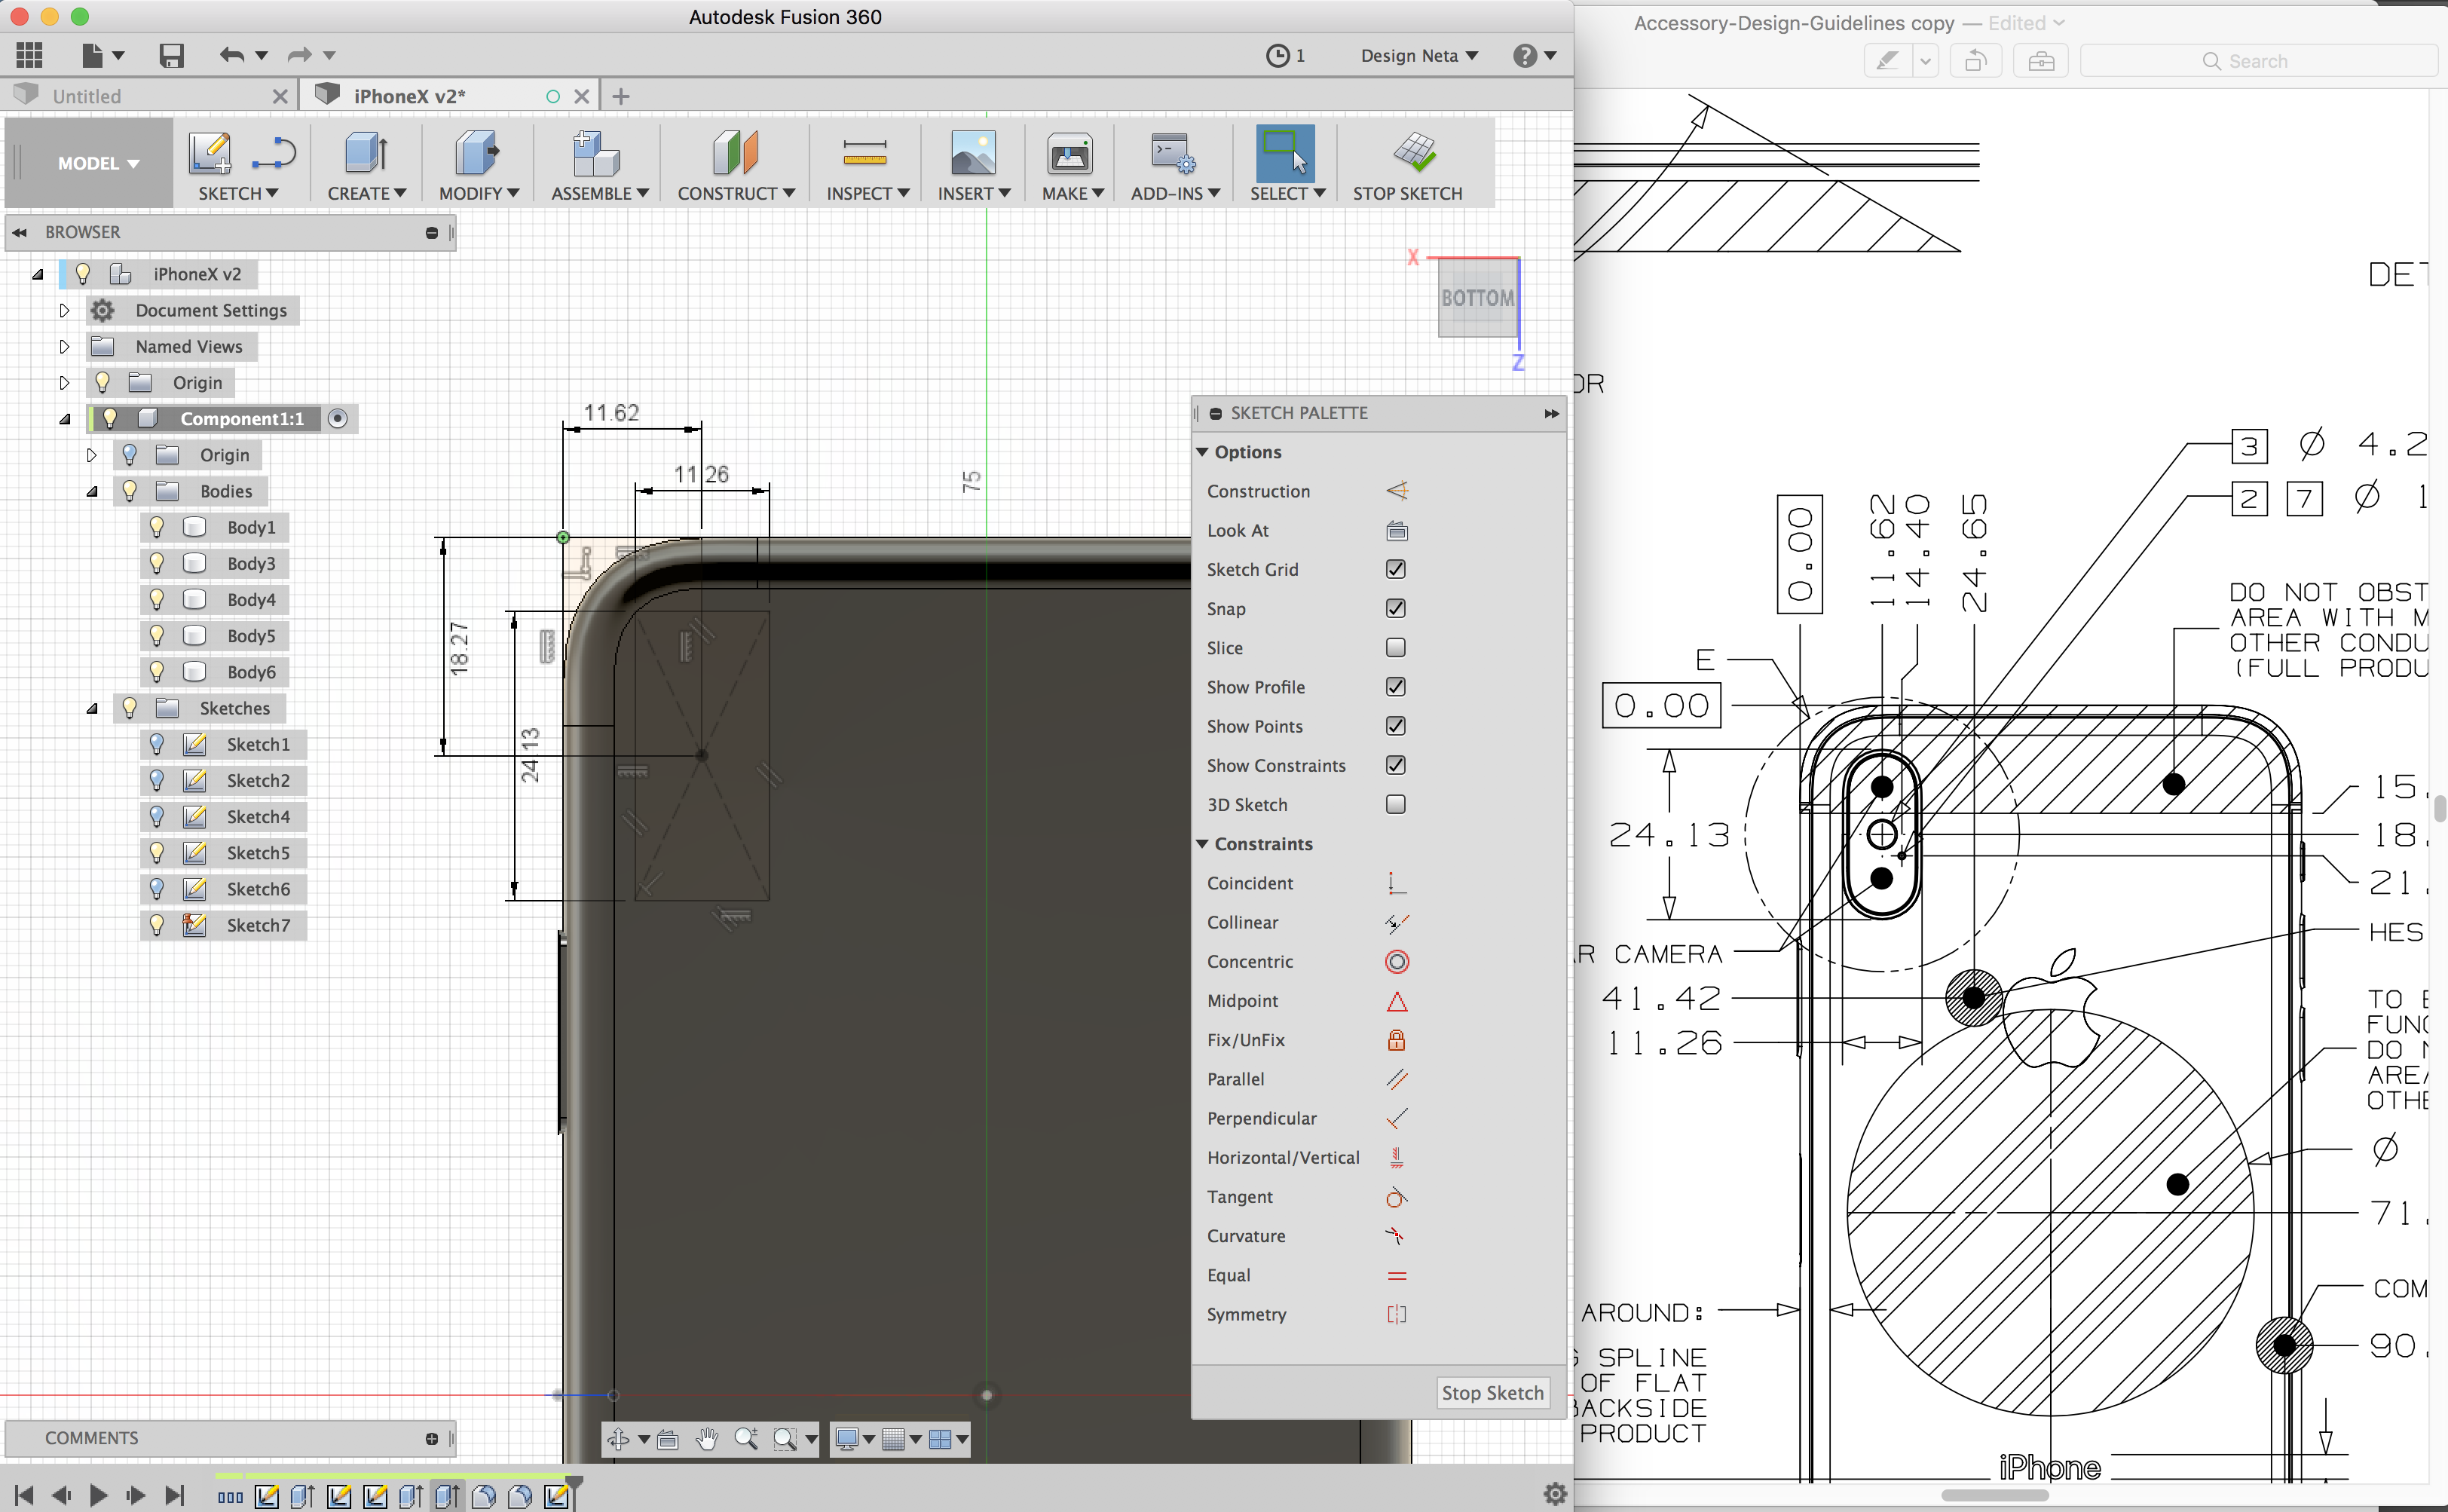
Task: Open the MODEL workspace dropdown
Action: [x=98, y=163]
